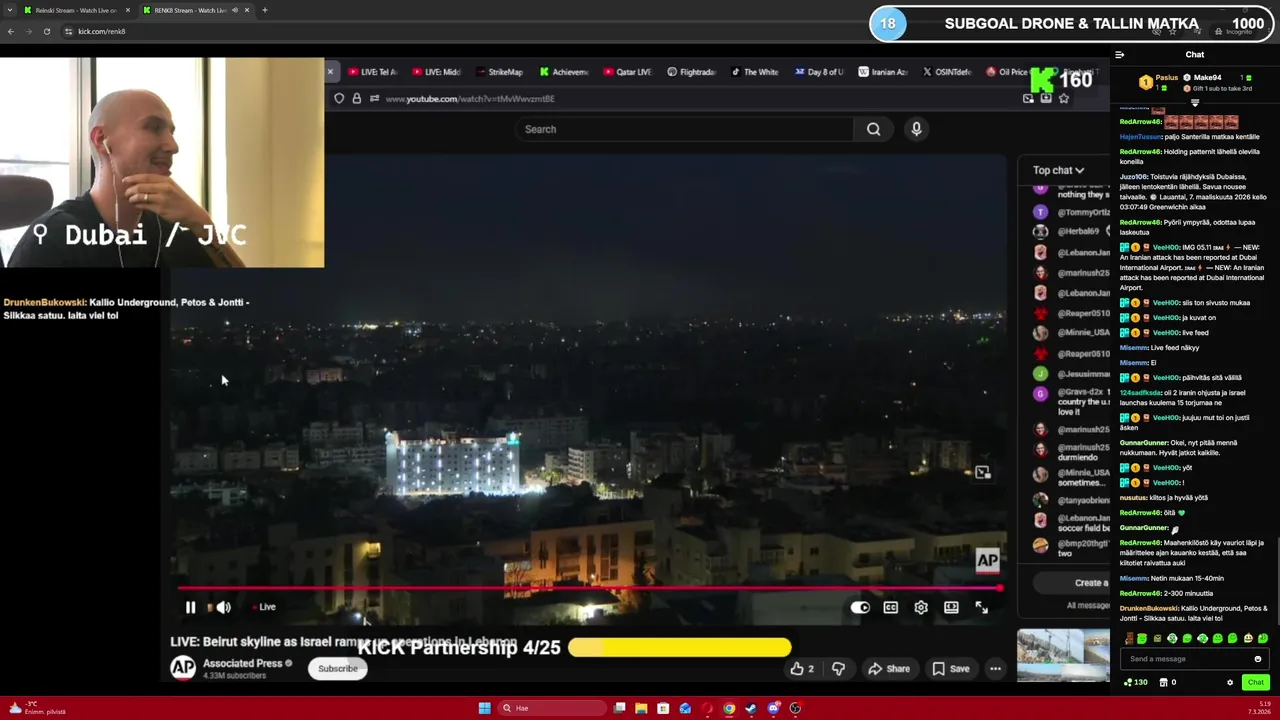This screenshot has height=720, width=1280.
Task: Open more actions menu under video
Action: pos(995,668)
